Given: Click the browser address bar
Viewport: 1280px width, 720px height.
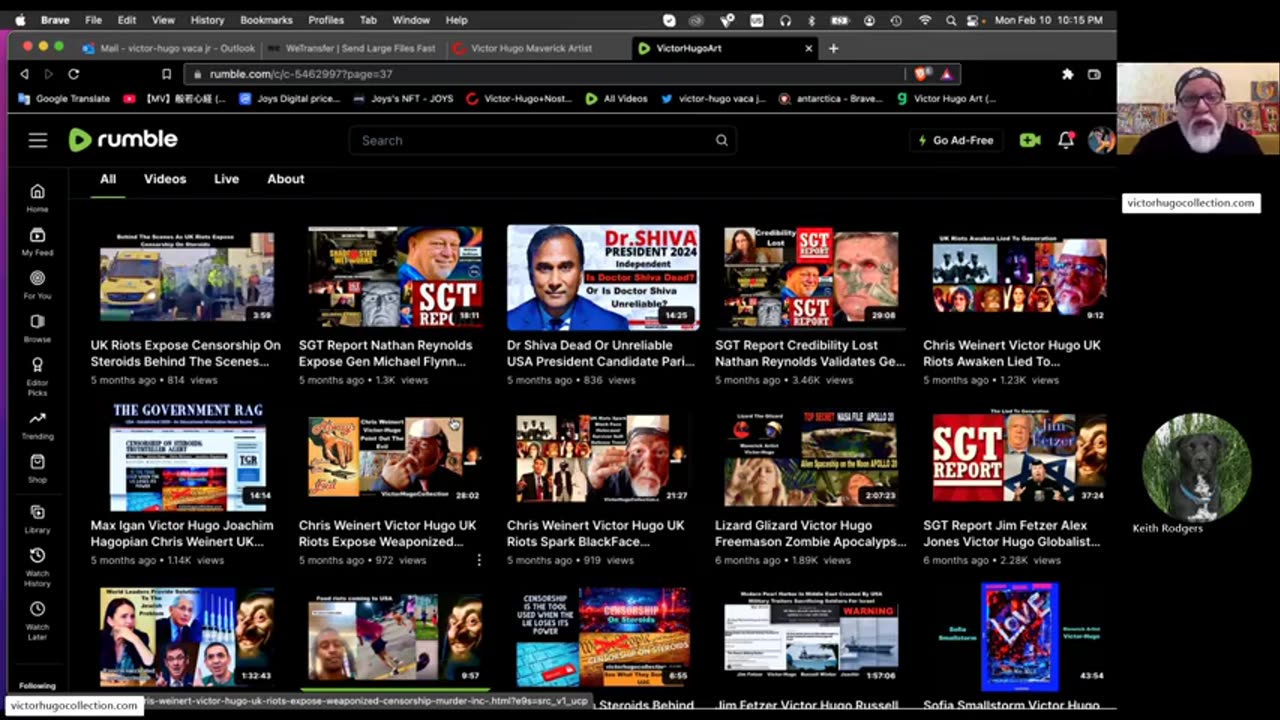Looking at the screenshot, I should [x=545, y=74].
